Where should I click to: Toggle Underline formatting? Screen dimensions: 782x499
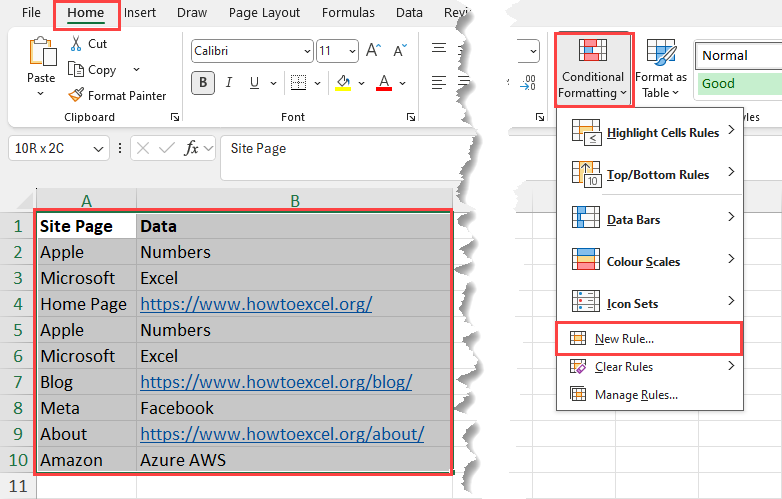pos(254,83)
